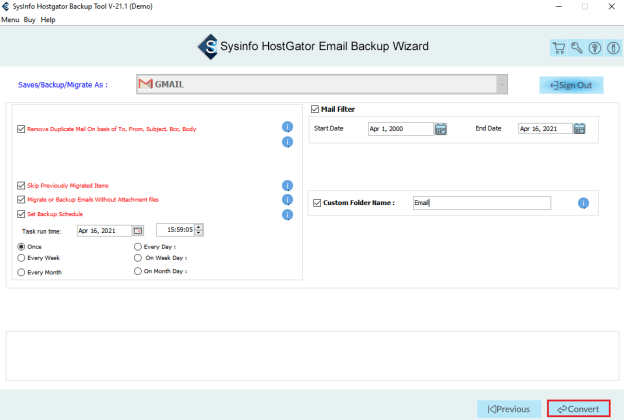Click the Task run time date field
The width and height of the screenshot is (624, 420).
104,231
